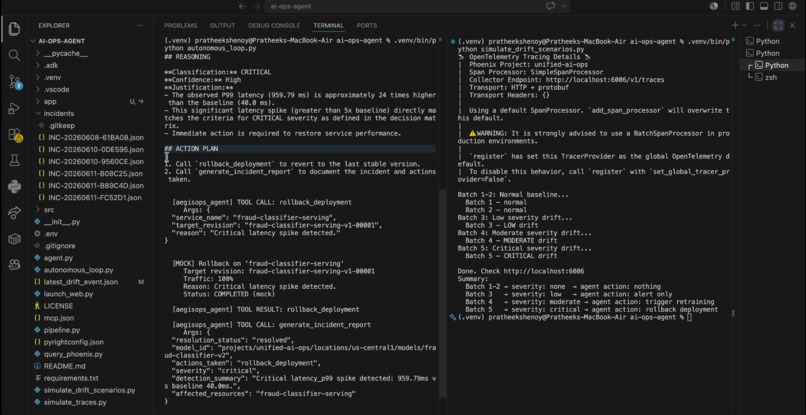The height and width of the screenshot is (415, 806).
Task: Open chat dropdown arrow in title bar
Action: click(564, 6)
